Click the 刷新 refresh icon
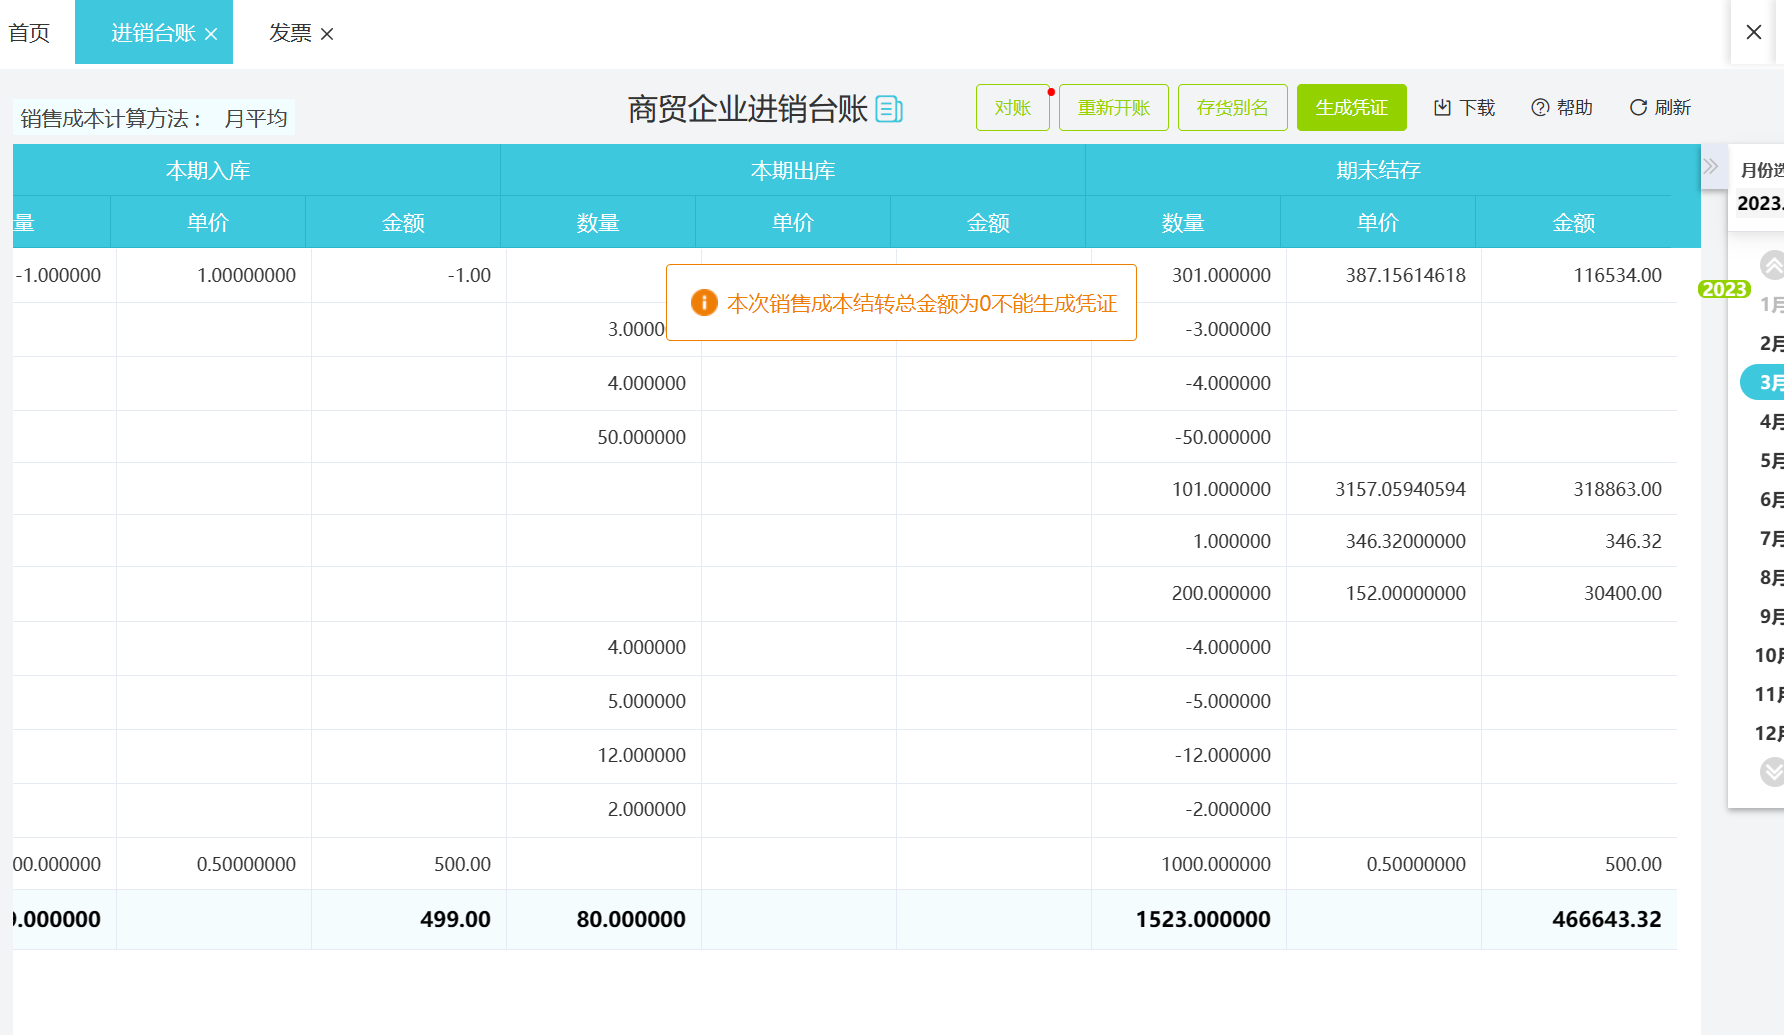Image resolution: width=1784 pixels, height=1035 pixels. point(1640,107)
